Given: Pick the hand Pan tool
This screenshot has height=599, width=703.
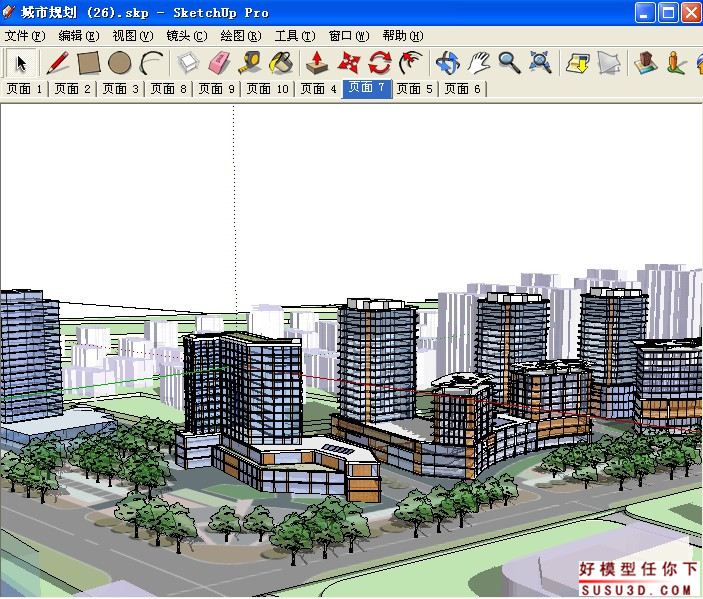Looking at the screenshot, I should [x=478, y=63].
